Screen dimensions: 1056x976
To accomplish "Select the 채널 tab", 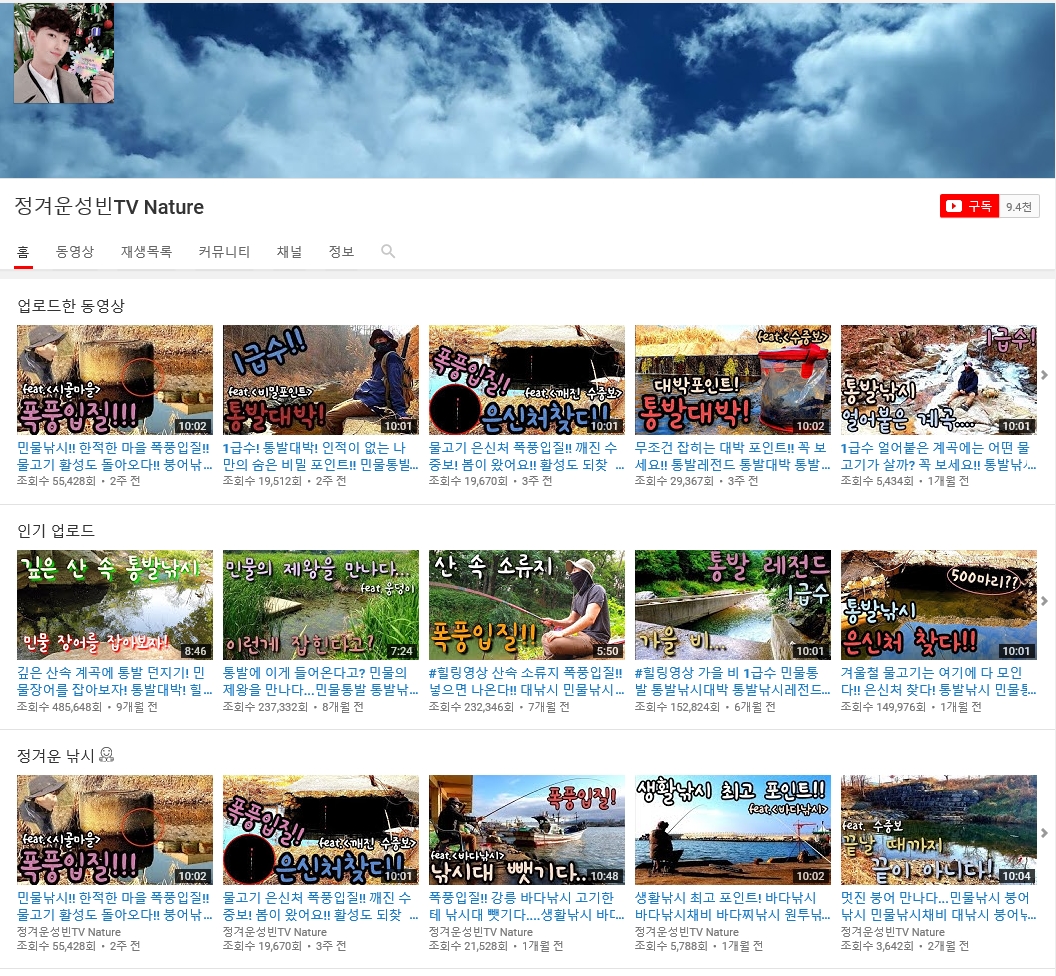I will tap(289, 252).
